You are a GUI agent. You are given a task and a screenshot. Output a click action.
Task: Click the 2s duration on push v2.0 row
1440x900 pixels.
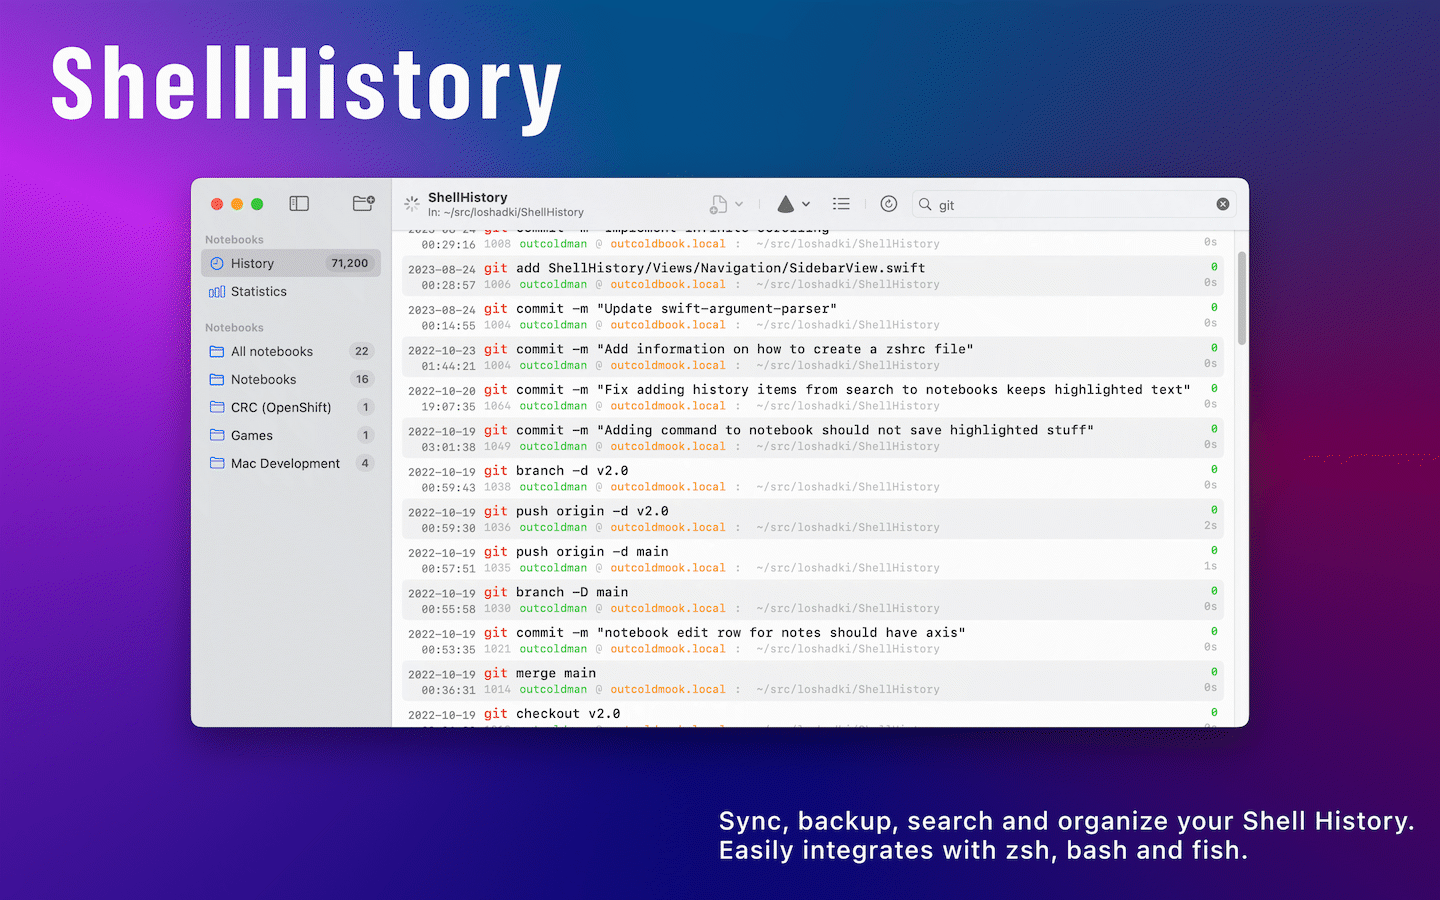pyautogui.click(x=1210, y=526)
